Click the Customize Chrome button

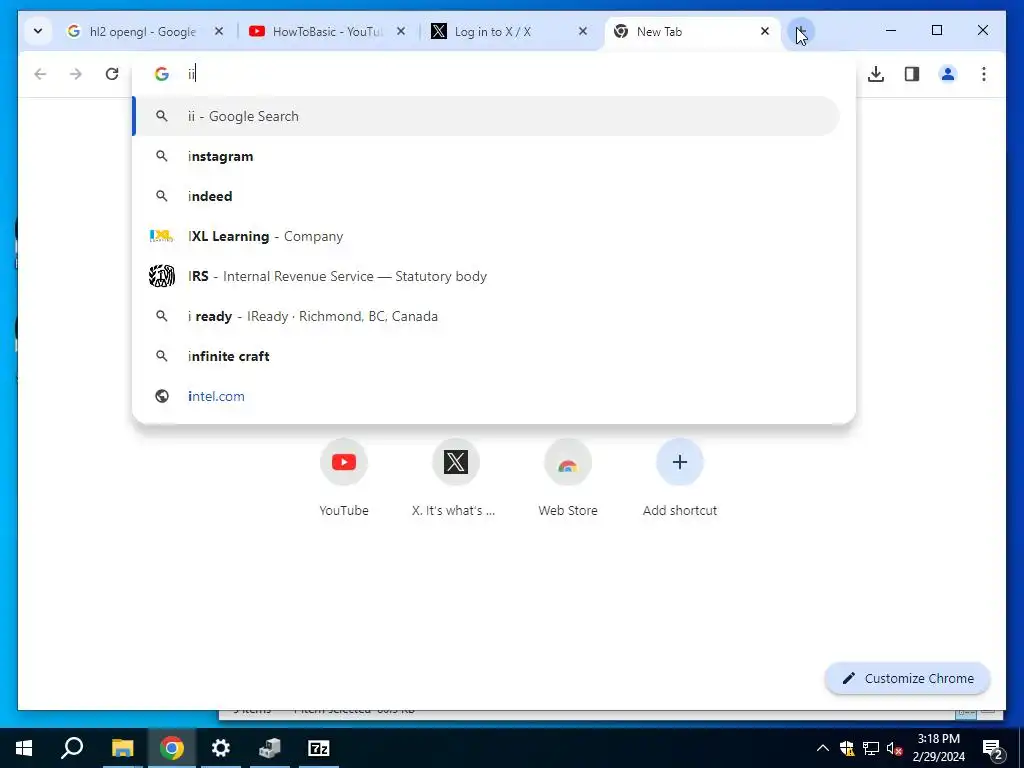point(908,679)
